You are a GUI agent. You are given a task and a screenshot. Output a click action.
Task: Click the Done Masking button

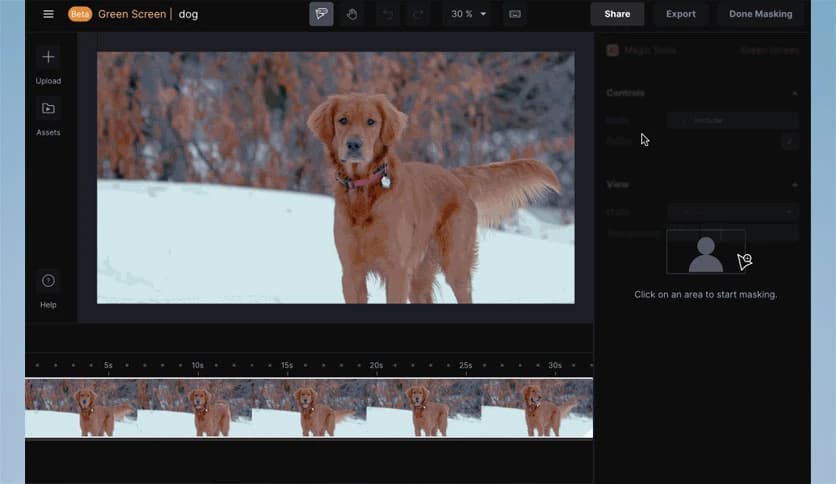[760, 14]
